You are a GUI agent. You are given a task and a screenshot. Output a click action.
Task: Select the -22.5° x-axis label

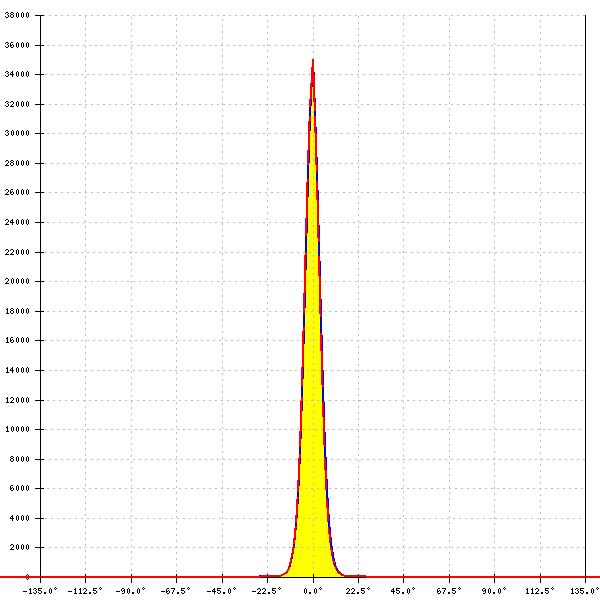tap(266, 591)
